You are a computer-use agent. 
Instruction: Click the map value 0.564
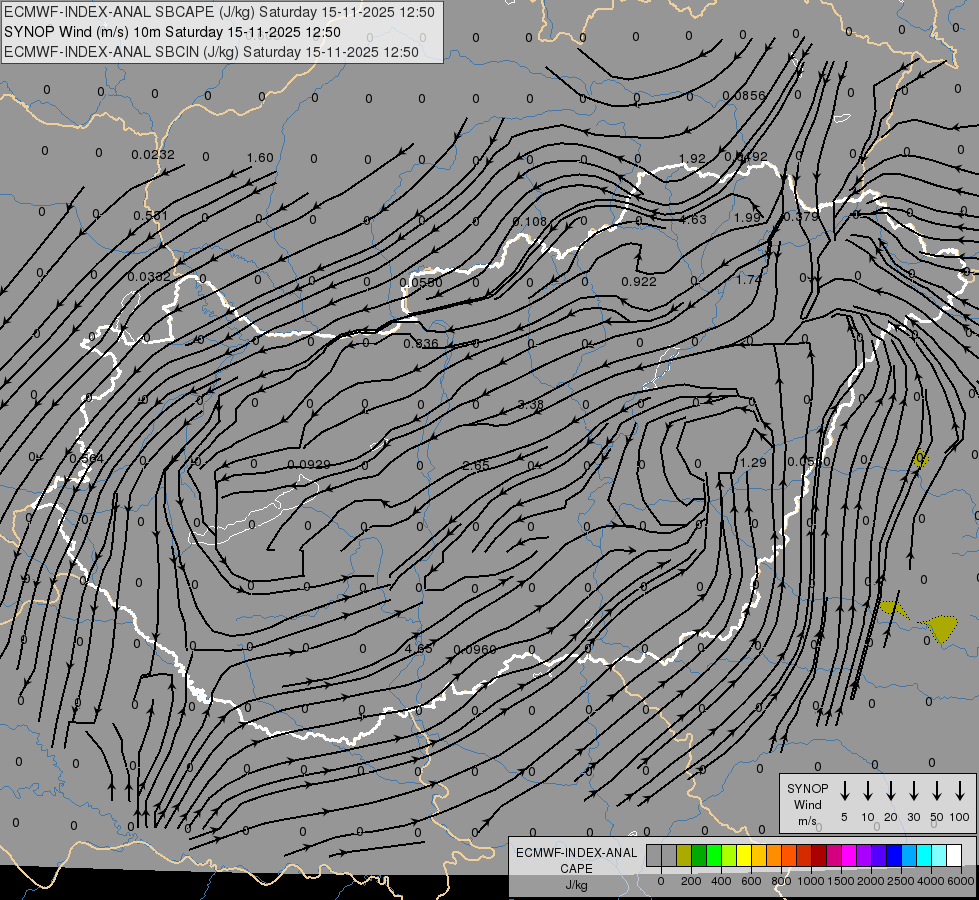[86, 459]
